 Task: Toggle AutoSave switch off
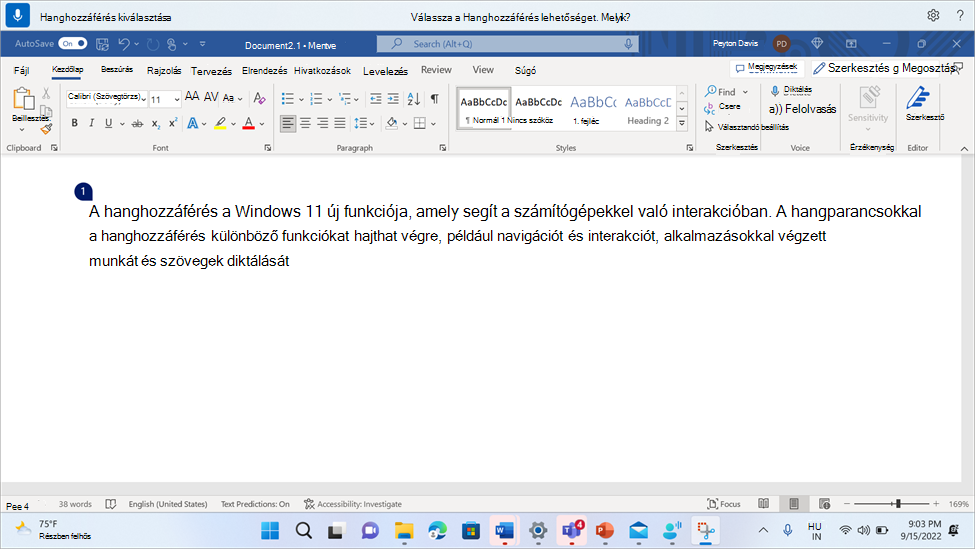tap(73, 44)
